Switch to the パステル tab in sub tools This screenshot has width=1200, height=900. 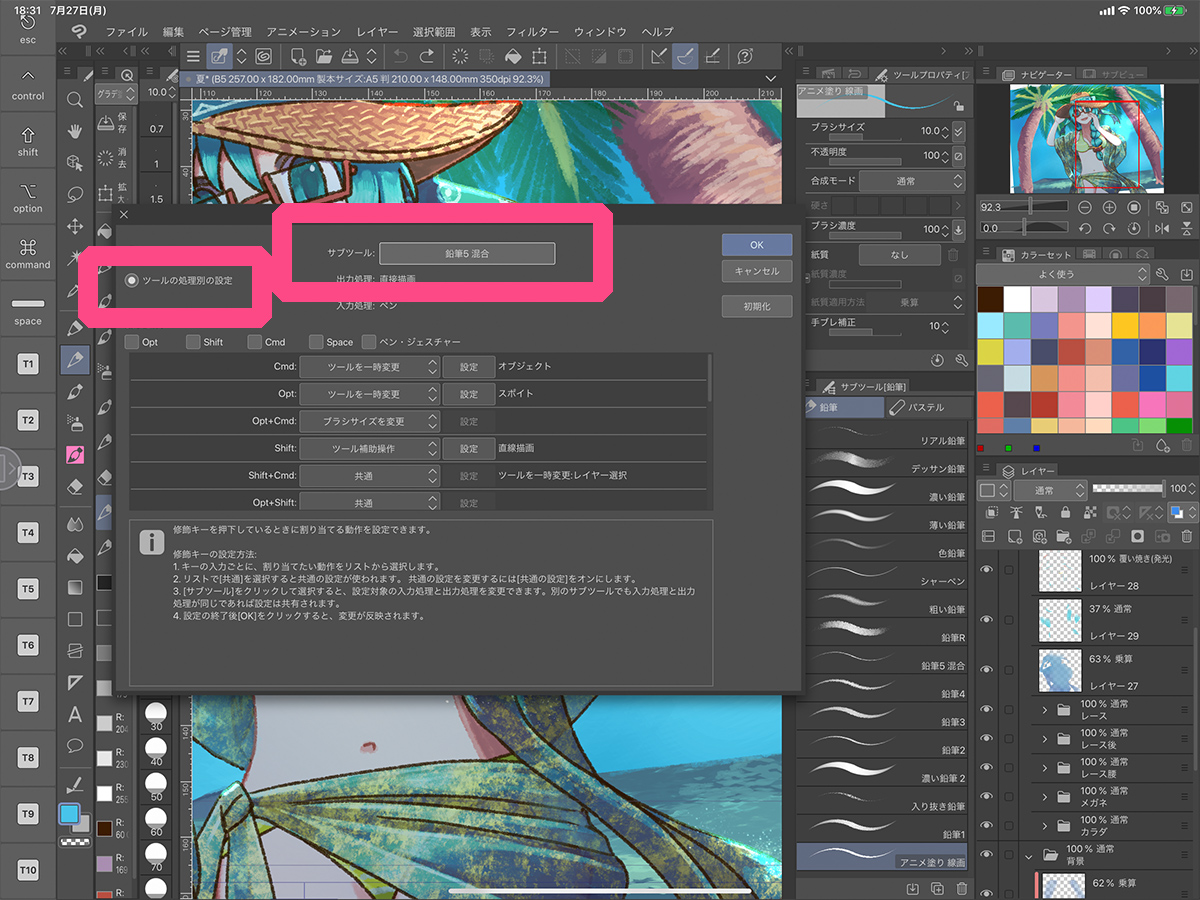tap(918, 407)
